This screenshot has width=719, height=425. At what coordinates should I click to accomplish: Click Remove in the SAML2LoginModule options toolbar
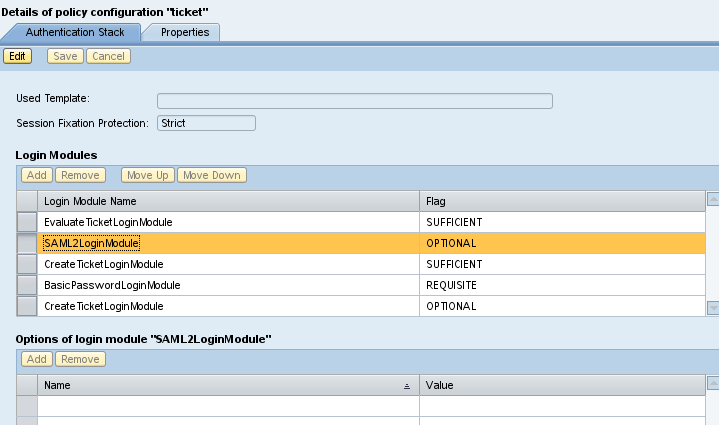pyautogui.click(x=79, y=359)
